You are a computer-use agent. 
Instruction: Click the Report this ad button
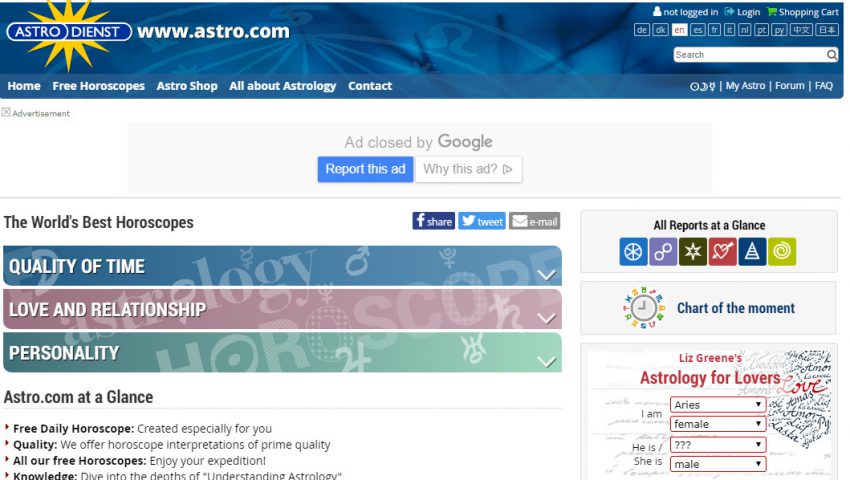[x=365, y=169]
